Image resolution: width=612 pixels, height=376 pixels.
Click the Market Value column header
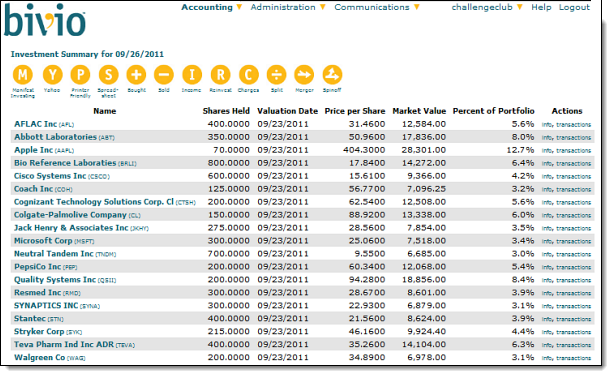(419, 111)
